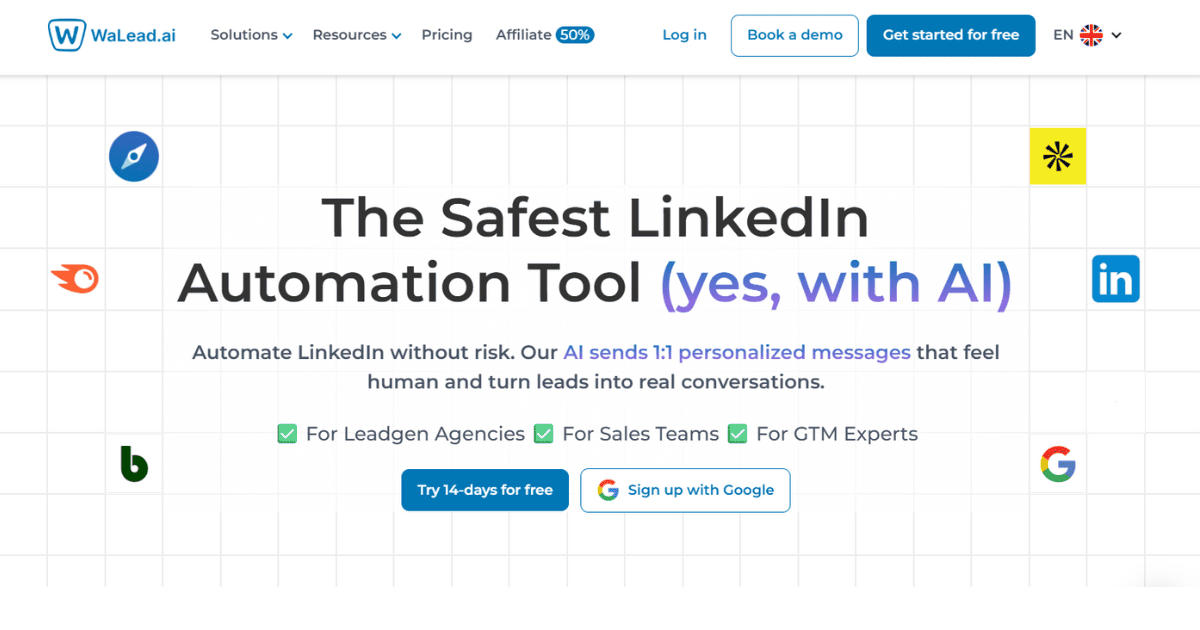The width and height of the screenshot is (1200, 630).
Task: Select the Google G icon
Action: [1058, 464]
